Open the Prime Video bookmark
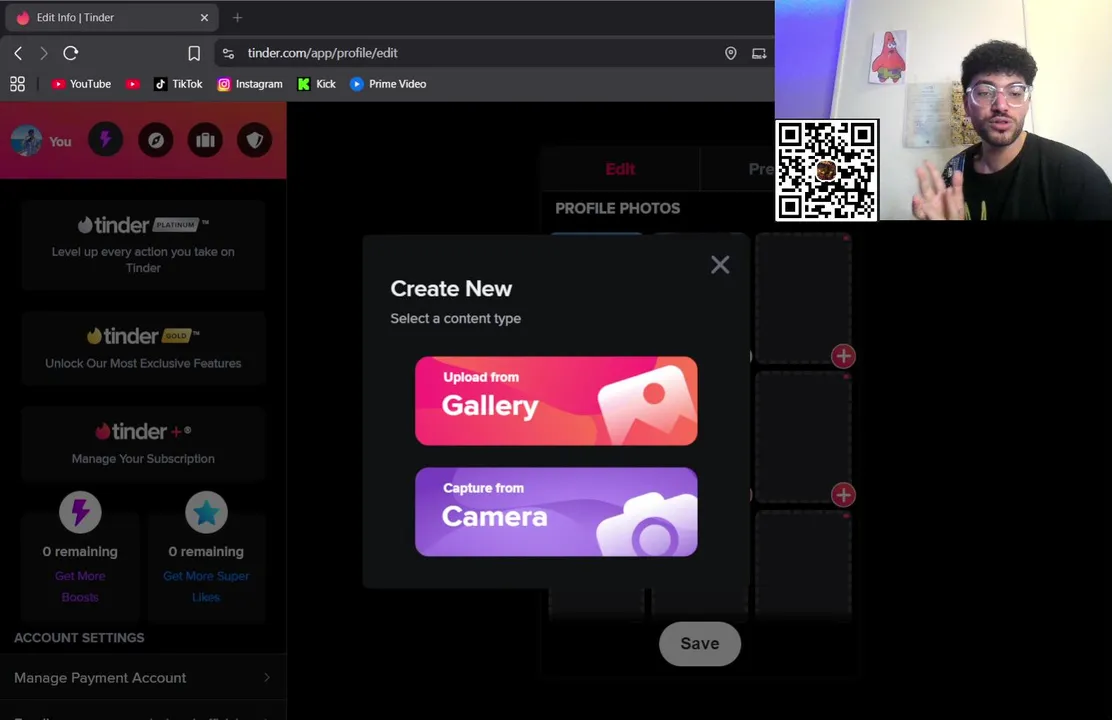Image resolution: width=1112 pixels, height=720 pixels. coord(388,84)
